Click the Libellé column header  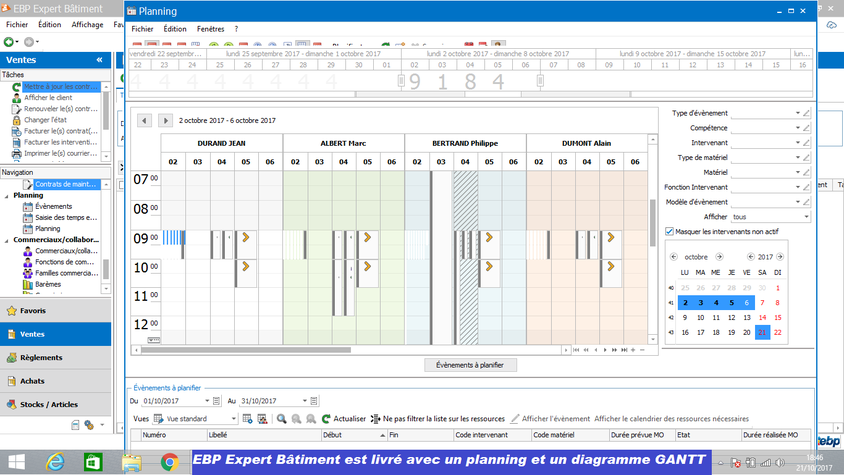point(264,435)
